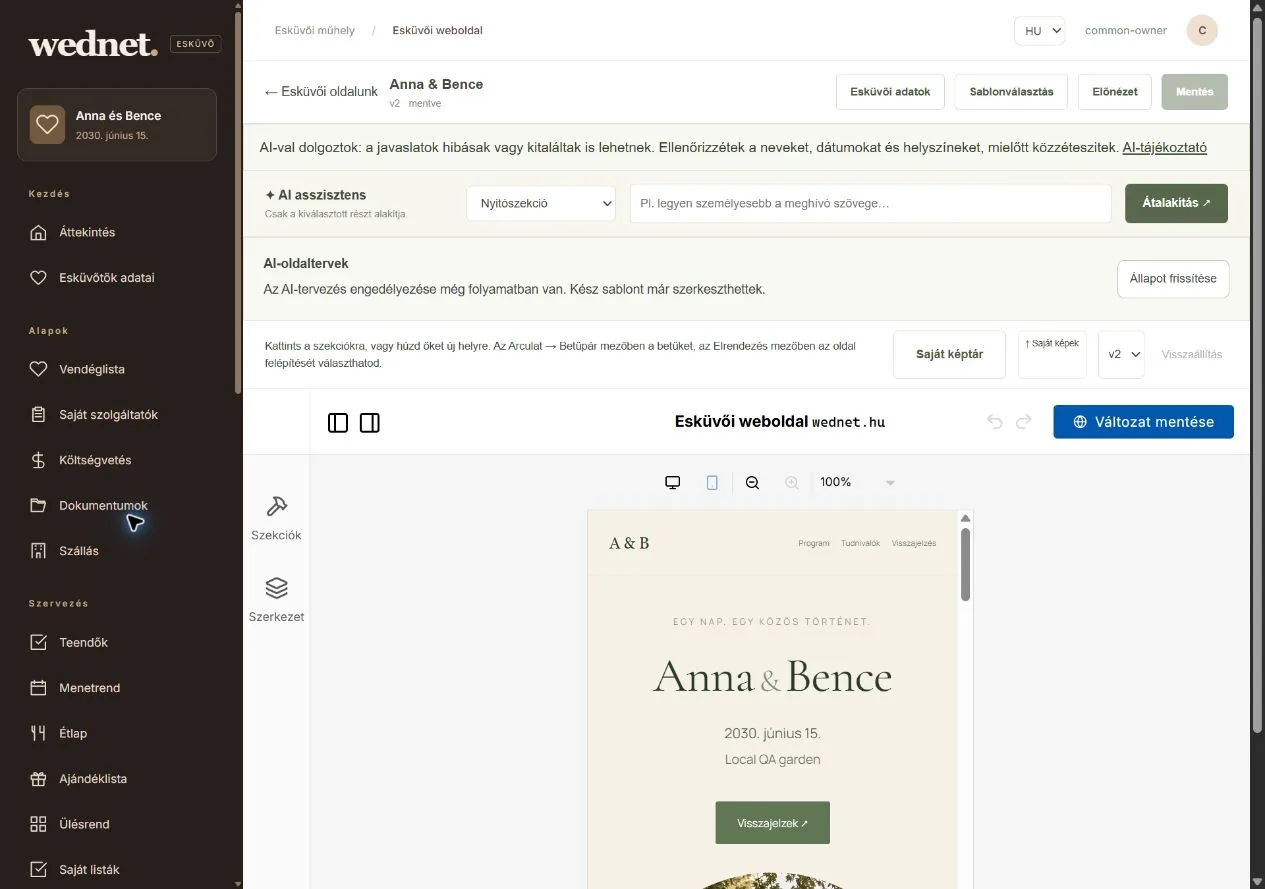Click Tudnivalók in the preview navigation

tap(860, 543)
